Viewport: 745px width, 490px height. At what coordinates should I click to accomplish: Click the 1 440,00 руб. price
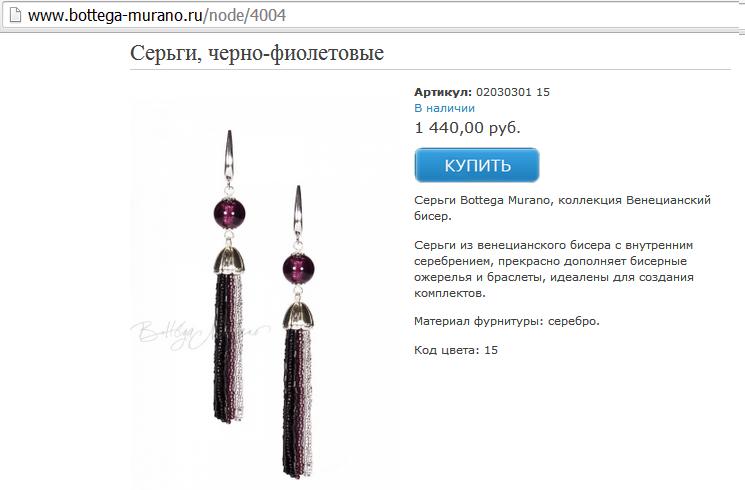pos(468,127)
